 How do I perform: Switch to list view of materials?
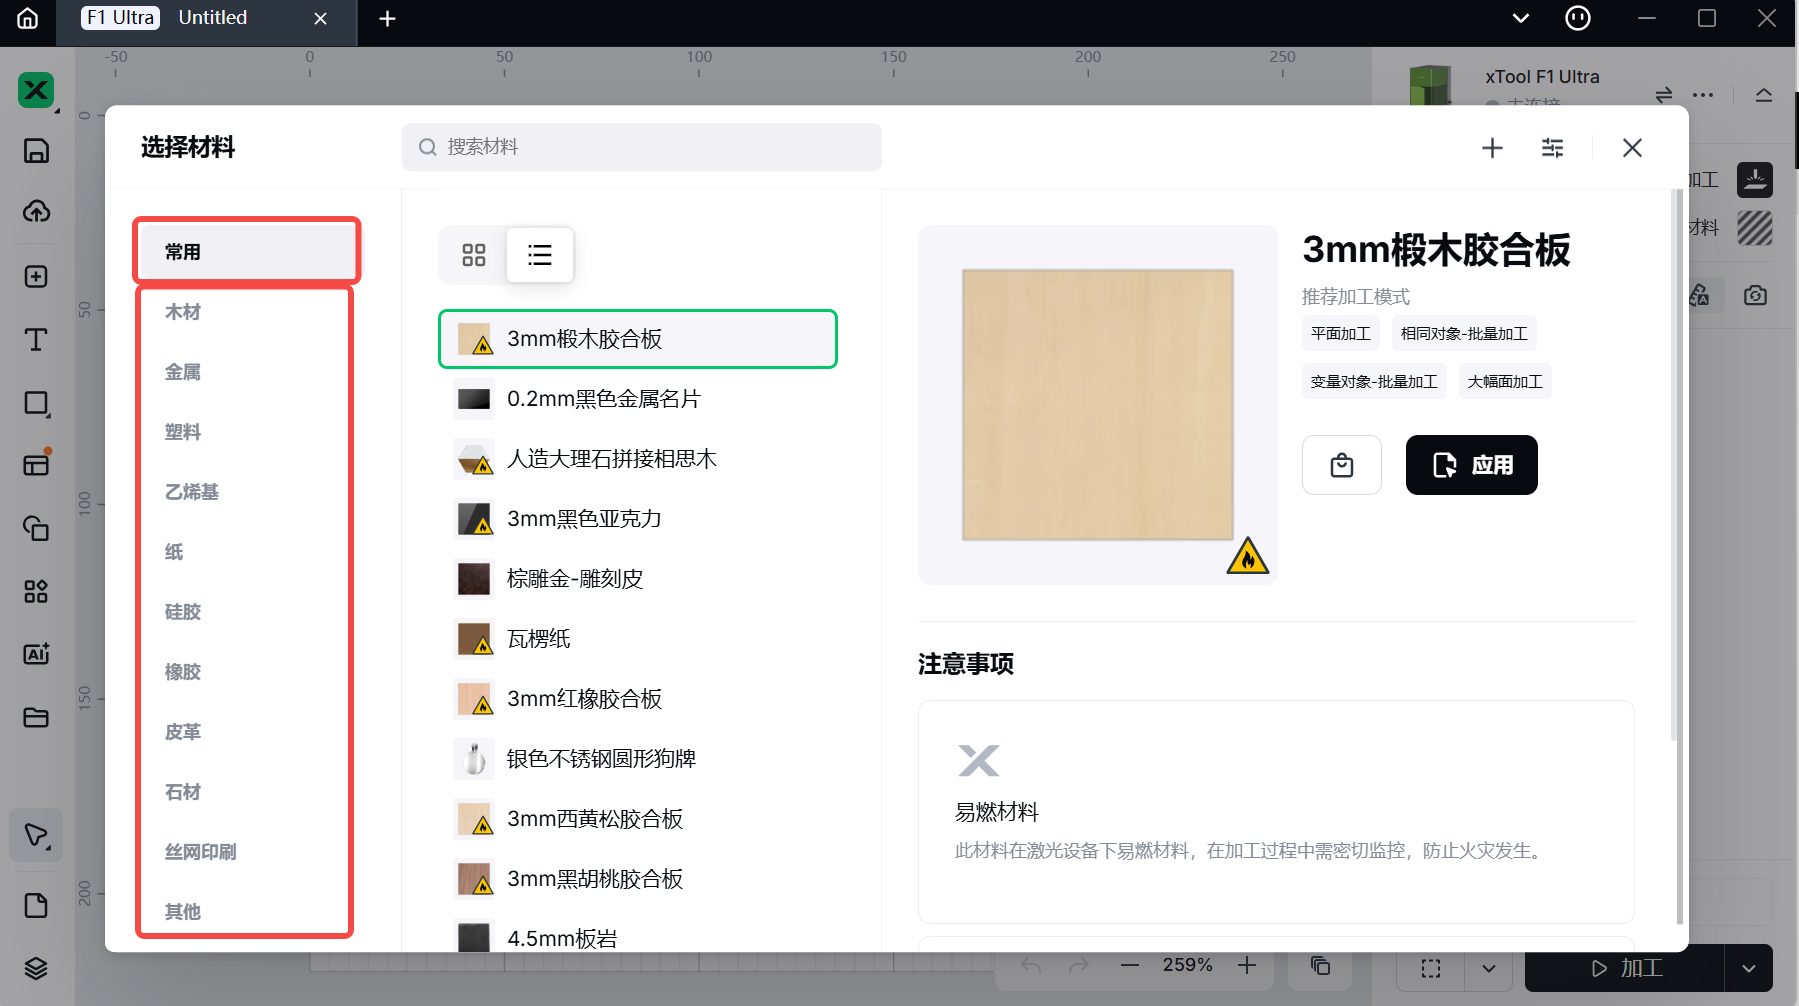pyautogui.click(x=540, y=255)
